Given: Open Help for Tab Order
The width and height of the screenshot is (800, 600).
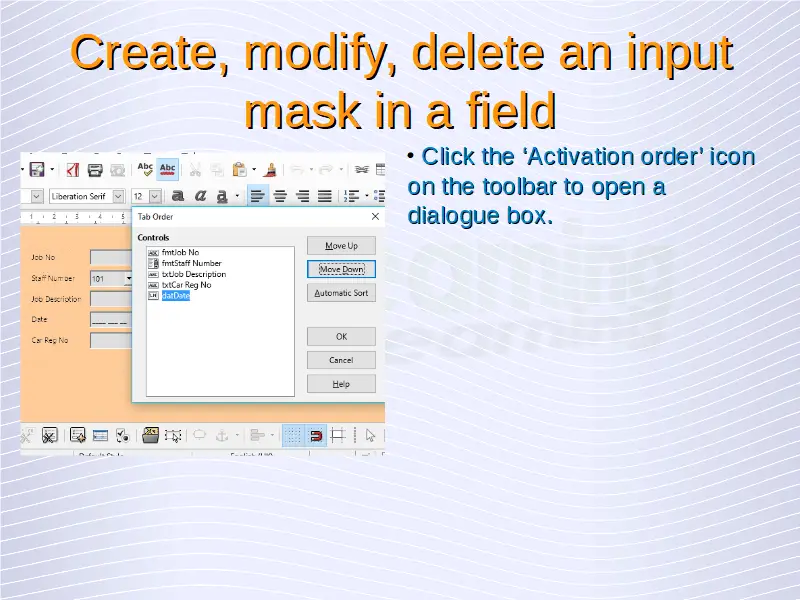Looking at the screenshot, I should pyautogui.click(x=341, y=384).
